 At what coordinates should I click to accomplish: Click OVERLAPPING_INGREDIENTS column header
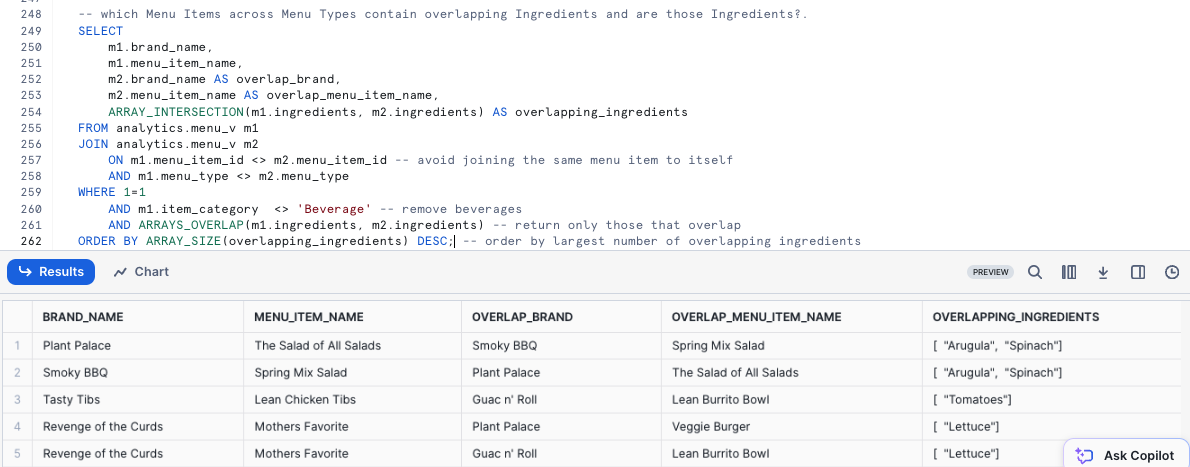[x=1015, y=317]
